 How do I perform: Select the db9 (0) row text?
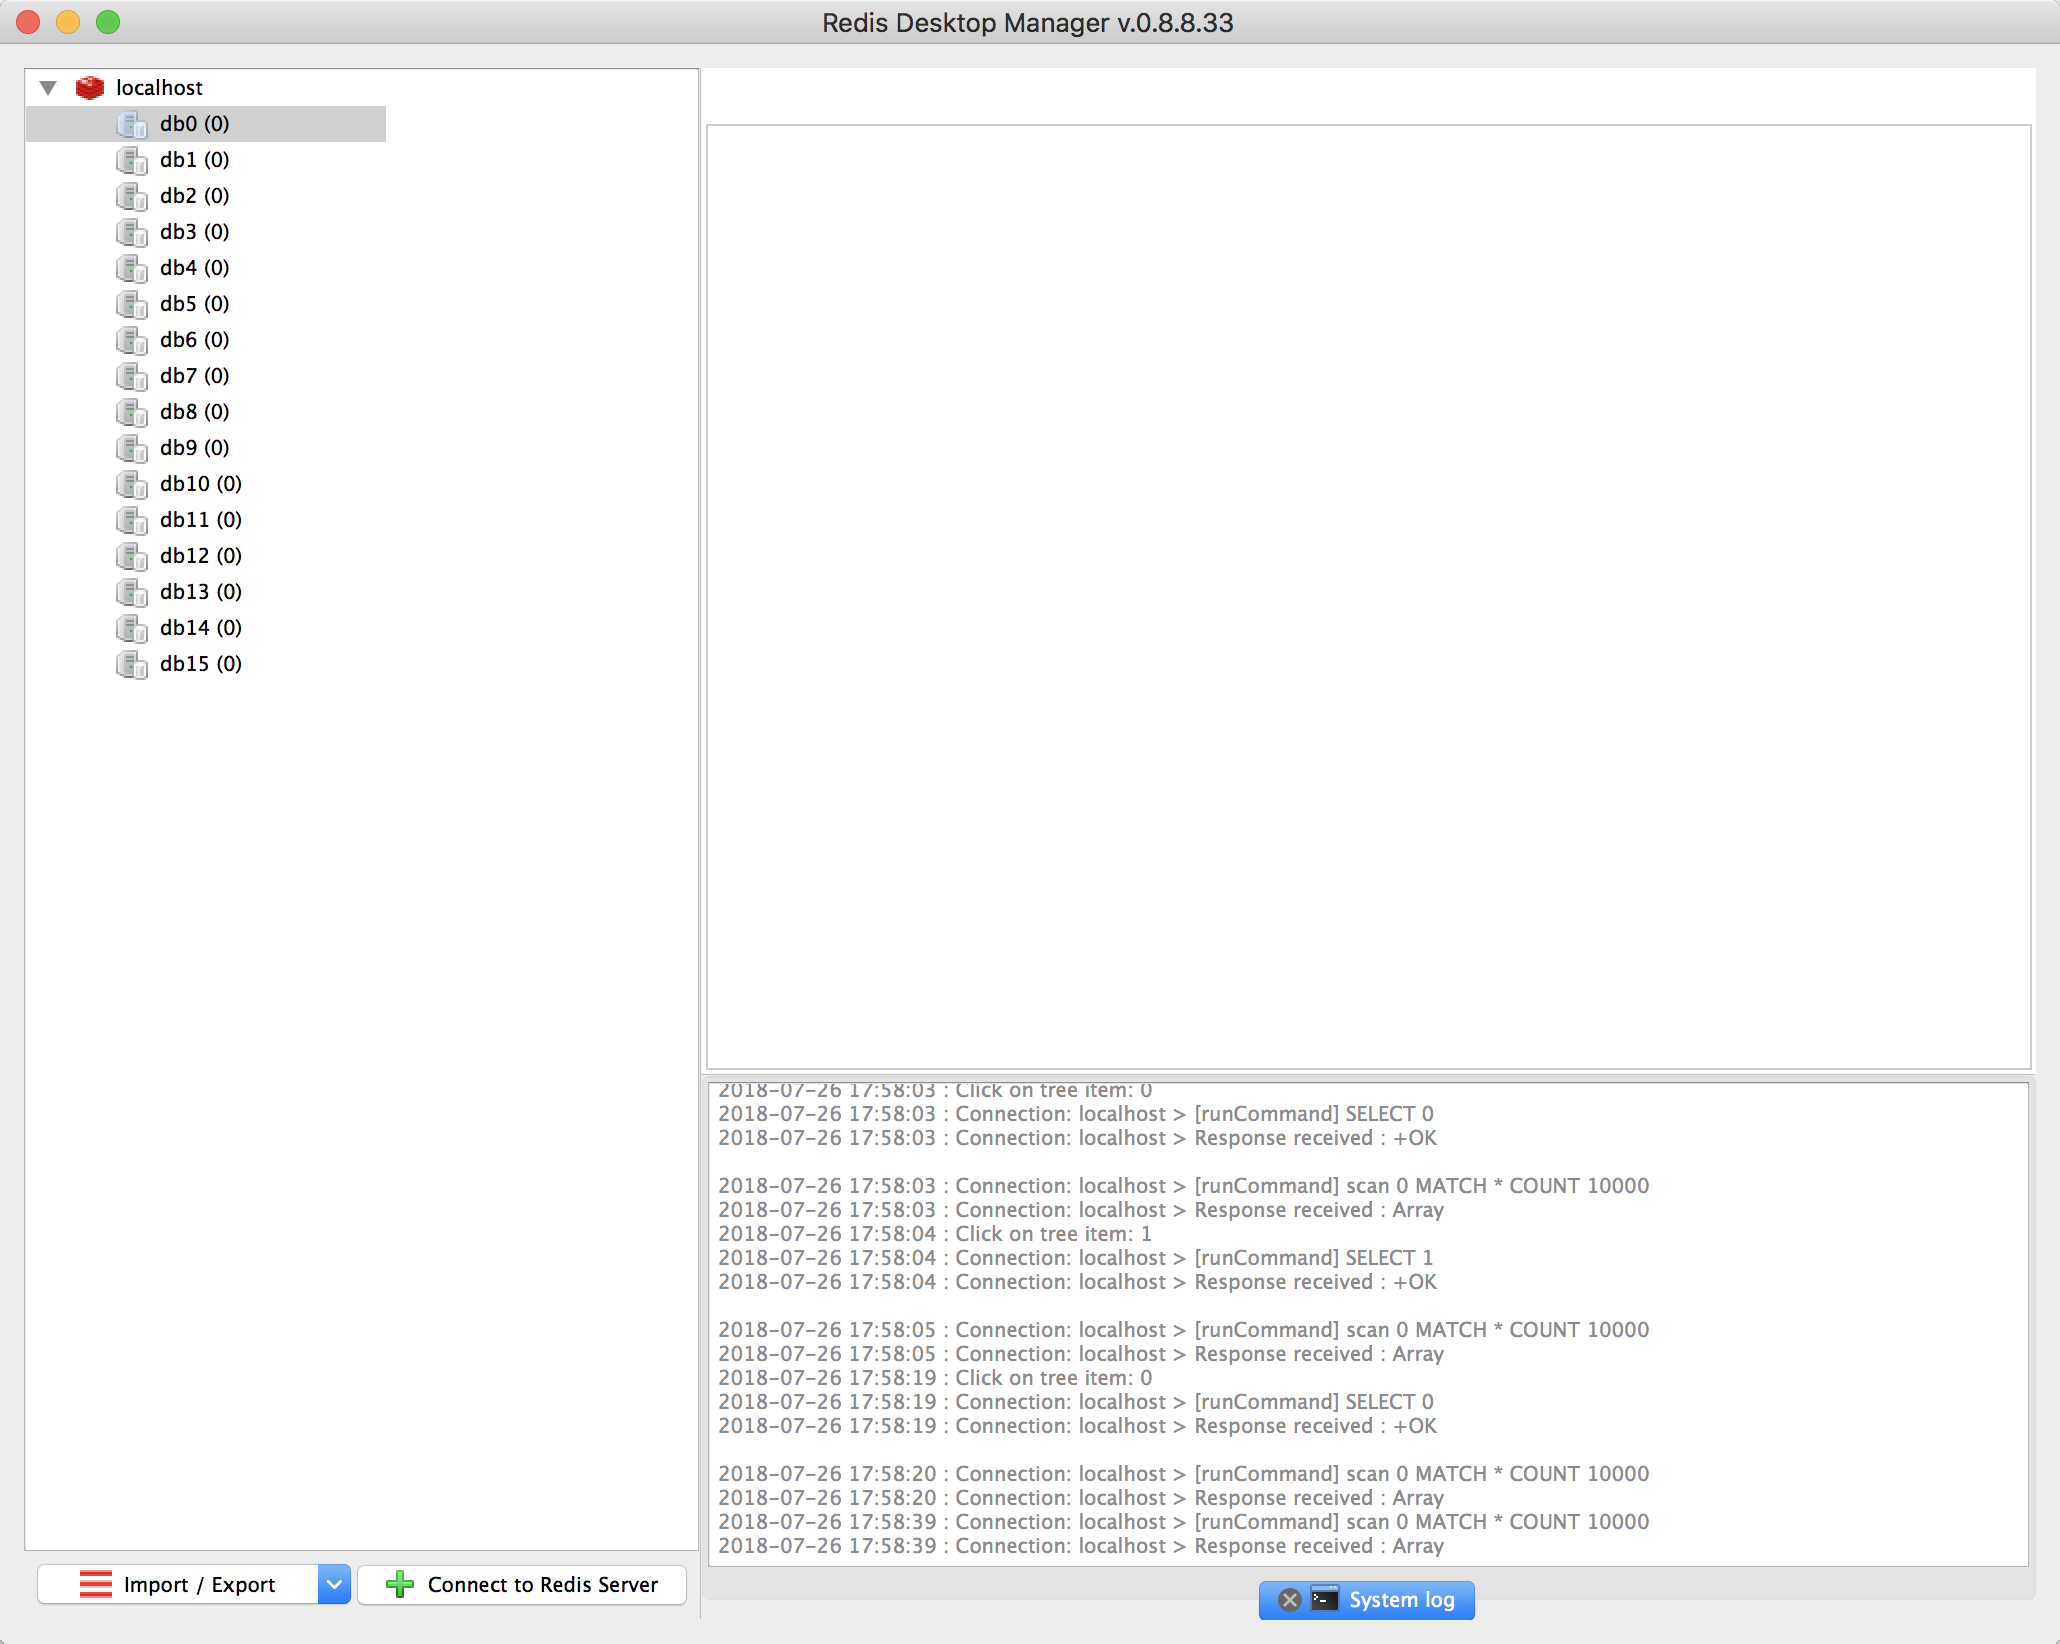(195, 448)
